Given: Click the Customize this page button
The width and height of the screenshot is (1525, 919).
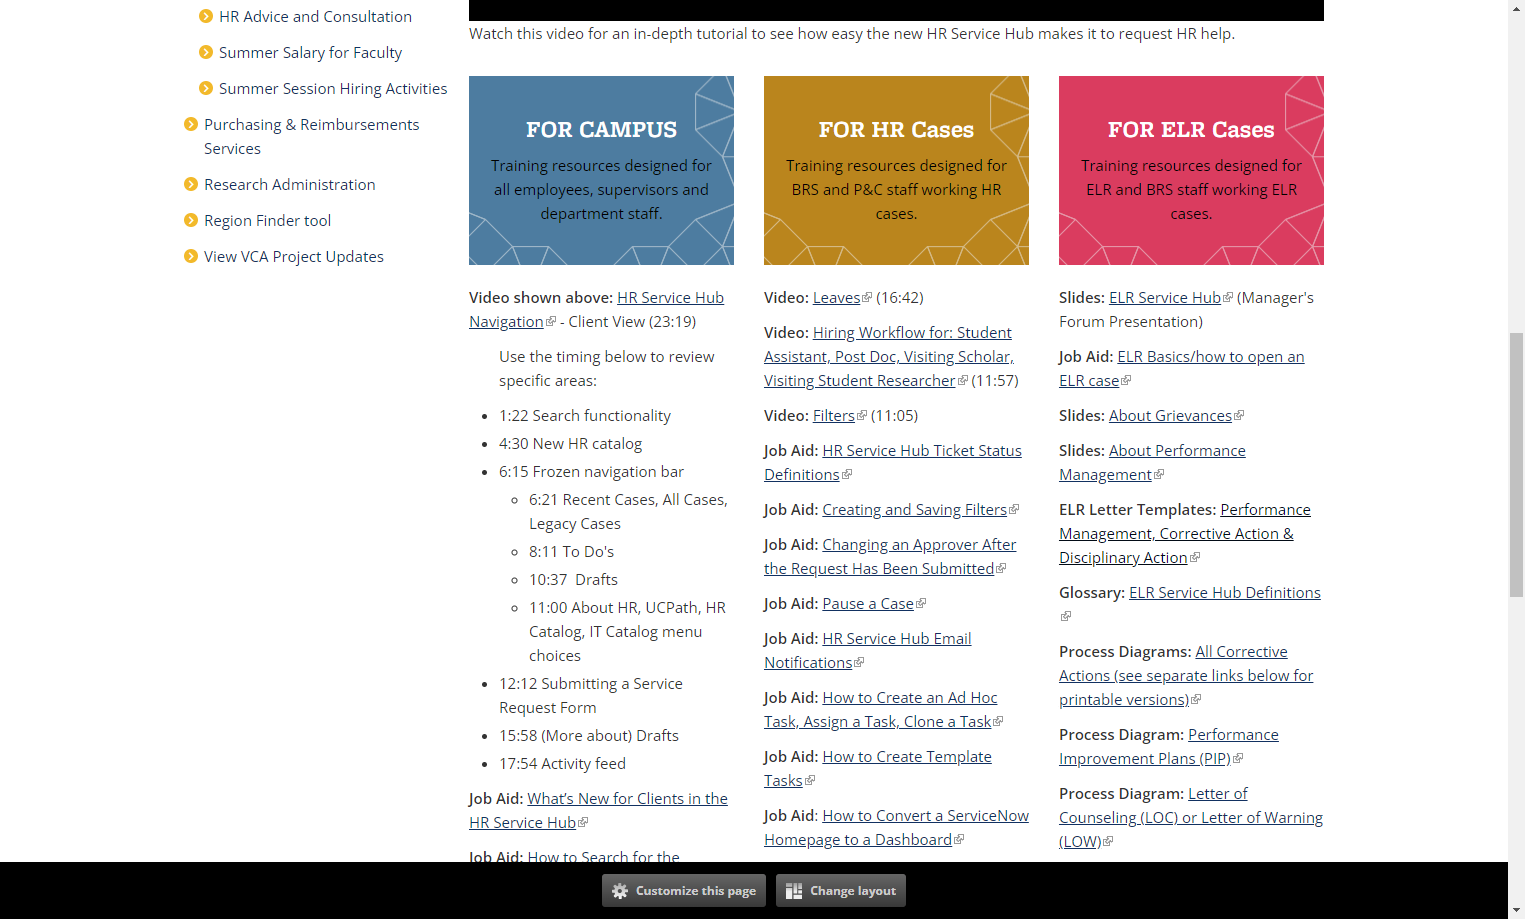Looking at the screenshot, I should 684,891.
